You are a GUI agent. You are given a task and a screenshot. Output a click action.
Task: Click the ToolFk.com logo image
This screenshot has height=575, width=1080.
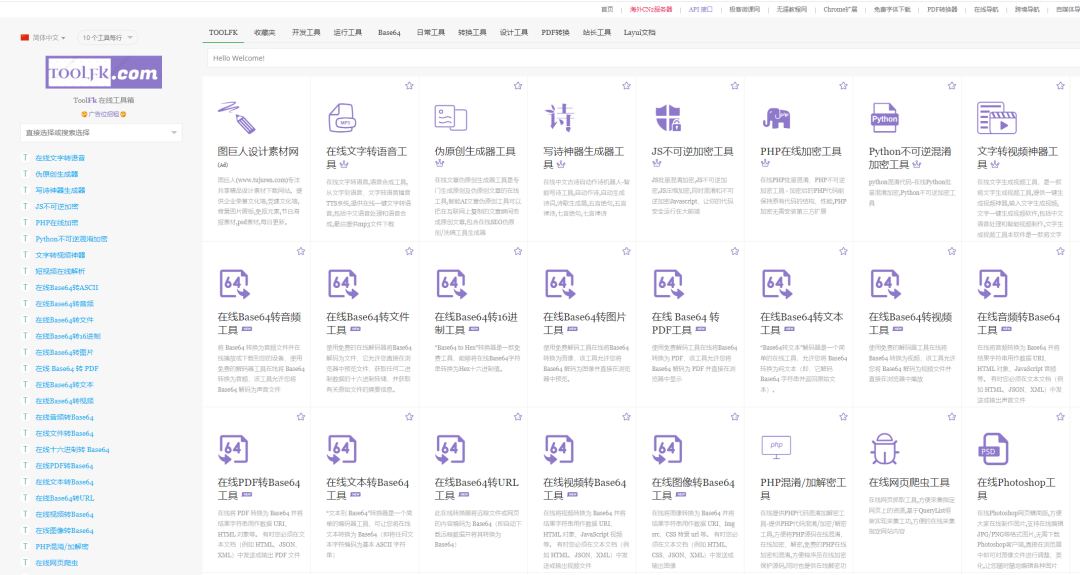point(103,73)
